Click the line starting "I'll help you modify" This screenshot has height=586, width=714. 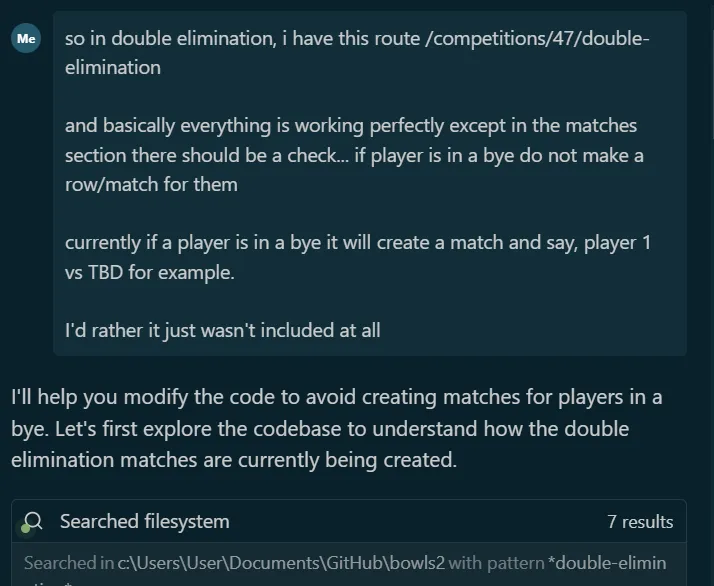pyautogui.click(x=336, y=397)
